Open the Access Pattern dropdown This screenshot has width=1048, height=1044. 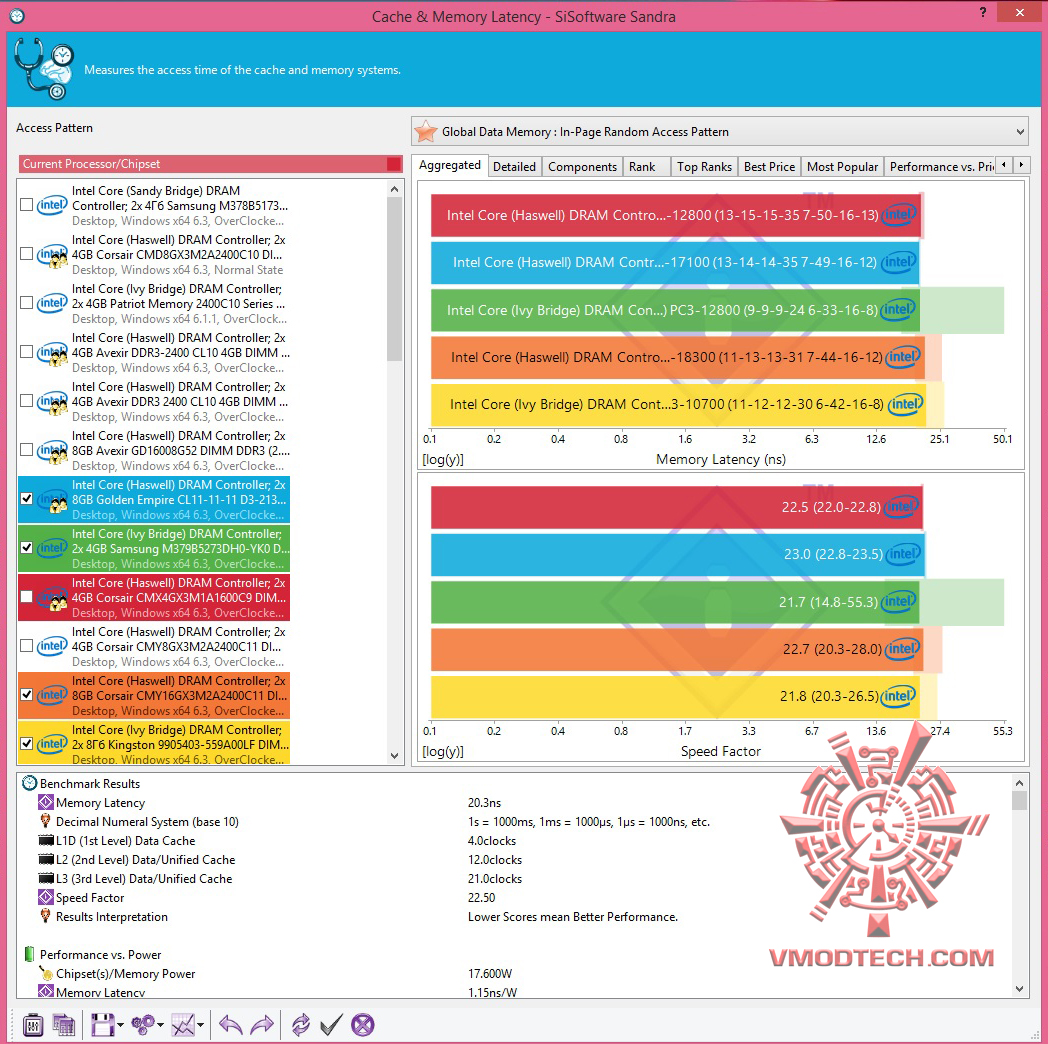point(1020,132)
